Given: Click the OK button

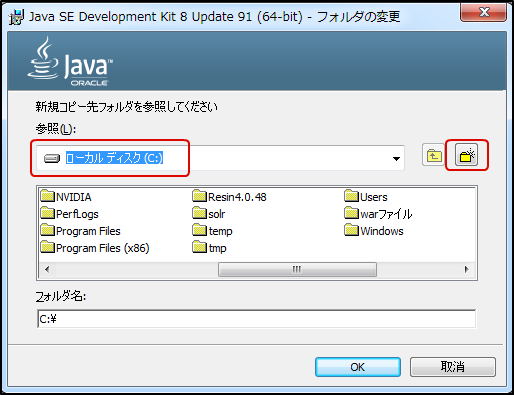Looking at the screenshot, I should point(358,367).
